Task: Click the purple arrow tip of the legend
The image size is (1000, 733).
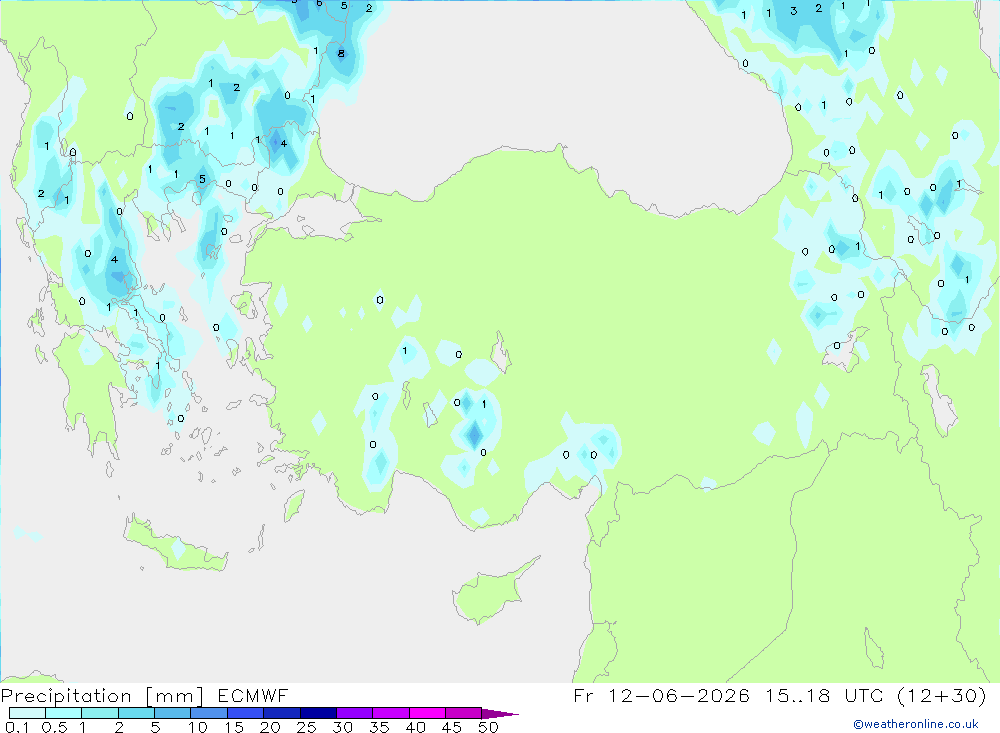Action: (x=500, y=714)
